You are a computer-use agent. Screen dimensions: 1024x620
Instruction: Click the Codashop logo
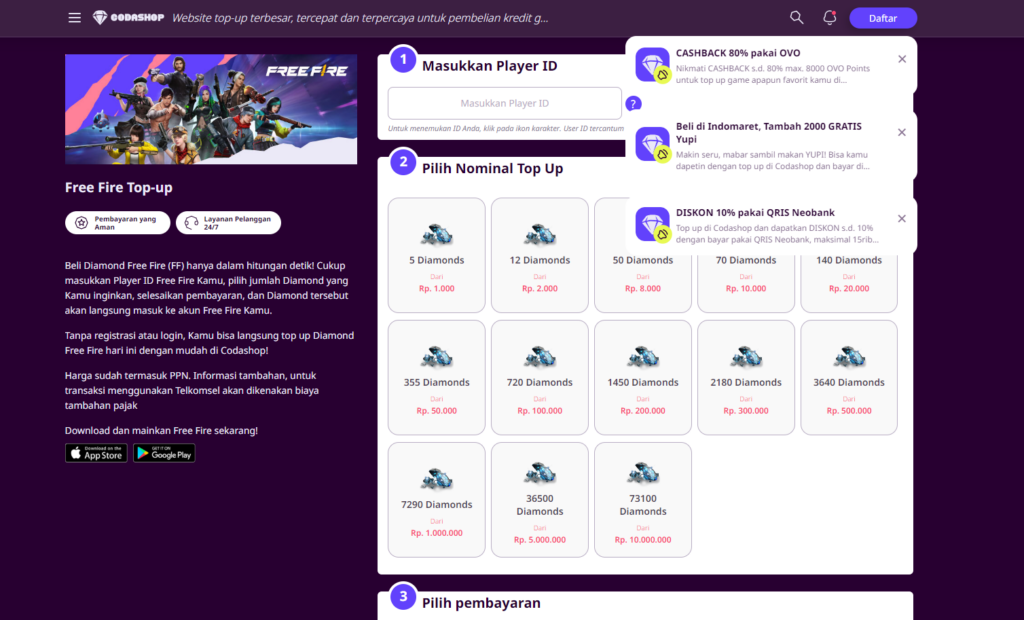pyautogui.click(x=128, y=18)
